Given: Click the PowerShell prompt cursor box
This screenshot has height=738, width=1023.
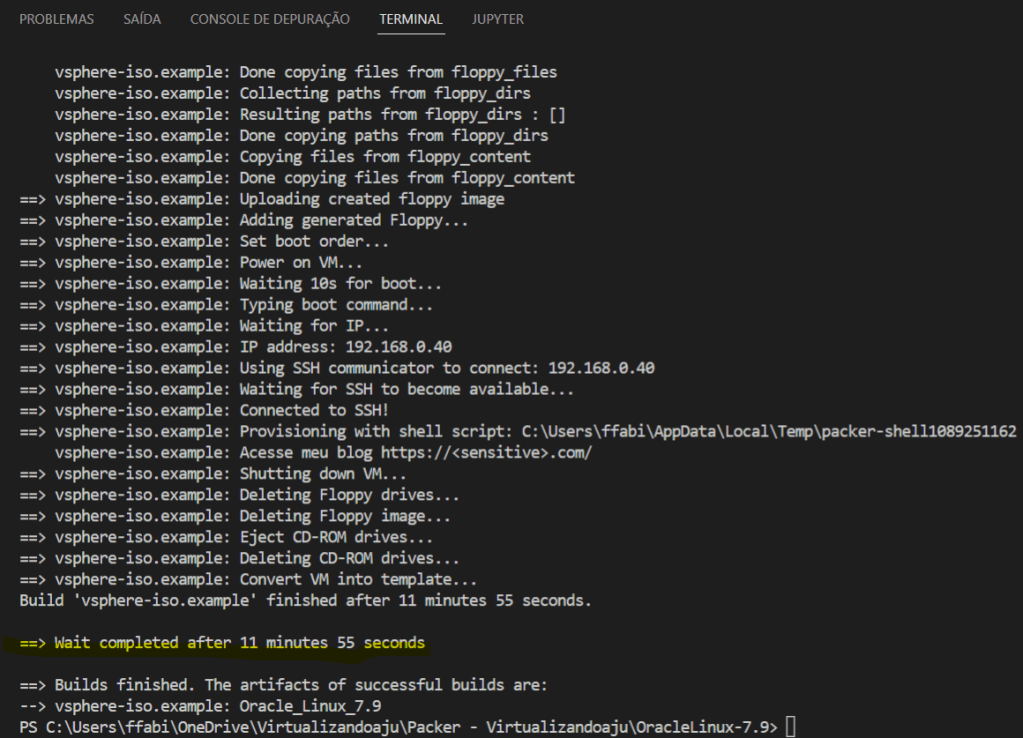Looking at the screenshot, I should pyautogui.click(x=790, y=726).
